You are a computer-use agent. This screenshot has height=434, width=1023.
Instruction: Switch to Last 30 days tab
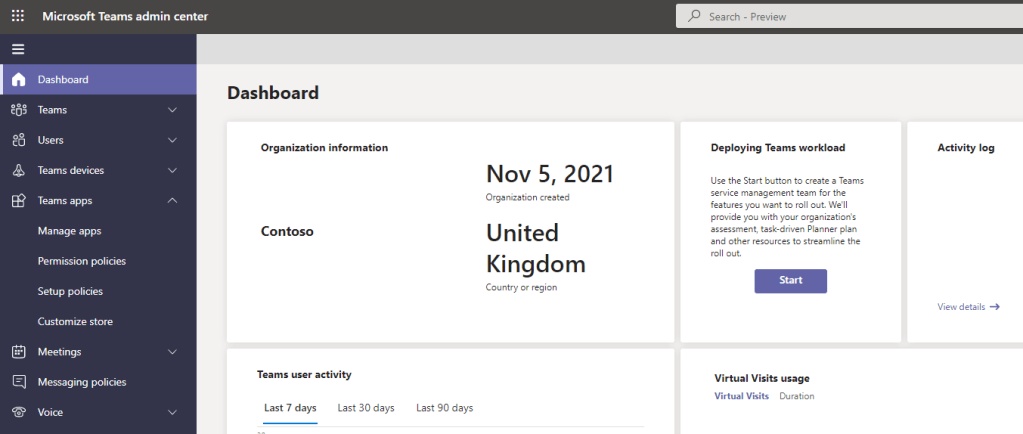tap(366, 408)
